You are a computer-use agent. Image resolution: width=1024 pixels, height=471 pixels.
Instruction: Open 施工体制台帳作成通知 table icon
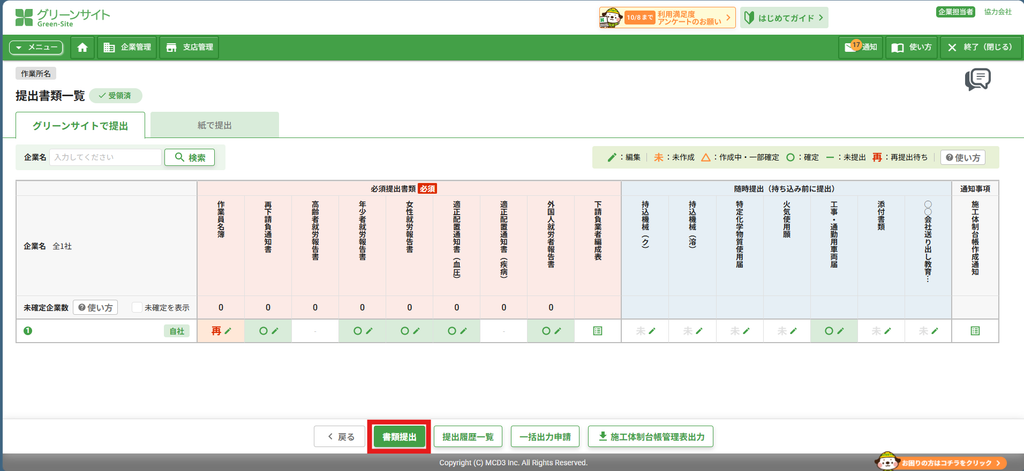tap(976, 331)
